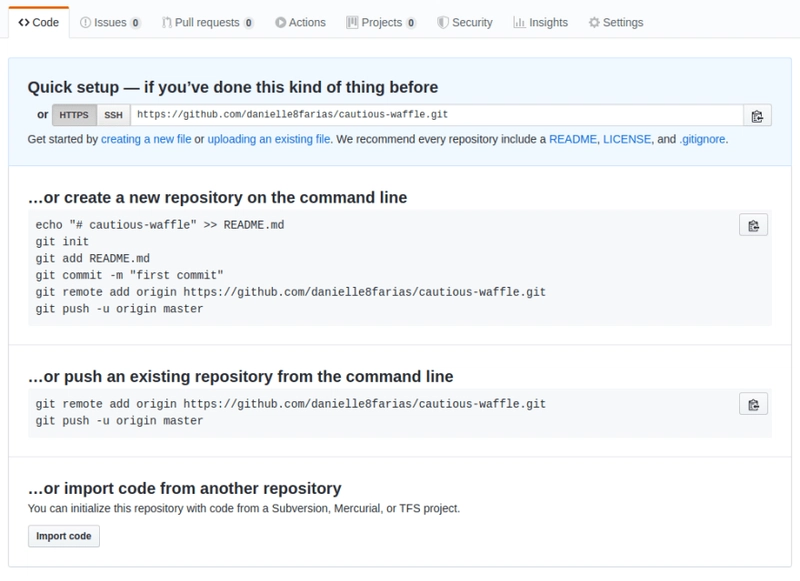
Task: Switch to the Issues tab
Action: pyautogui.click(x=110, y=22)
